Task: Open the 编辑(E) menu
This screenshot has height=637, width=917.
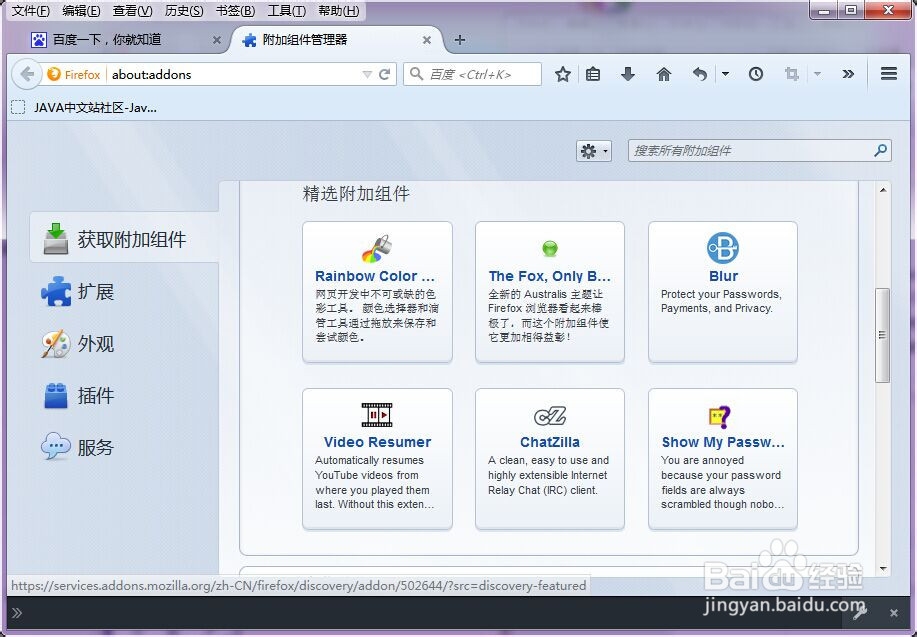Action: (x=81, y=11)
